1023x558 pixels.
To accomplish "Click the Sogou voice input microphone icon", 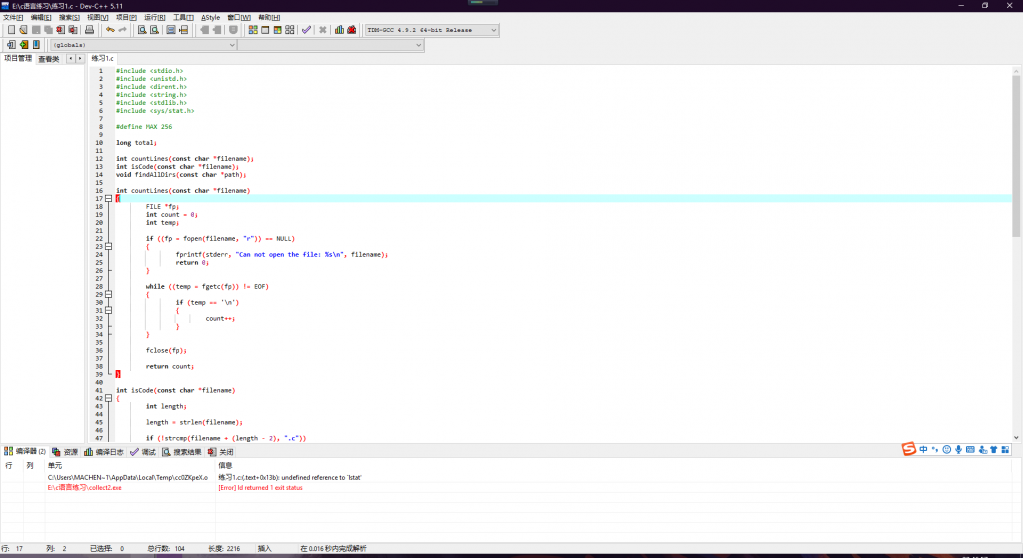I will pos(958,450).
